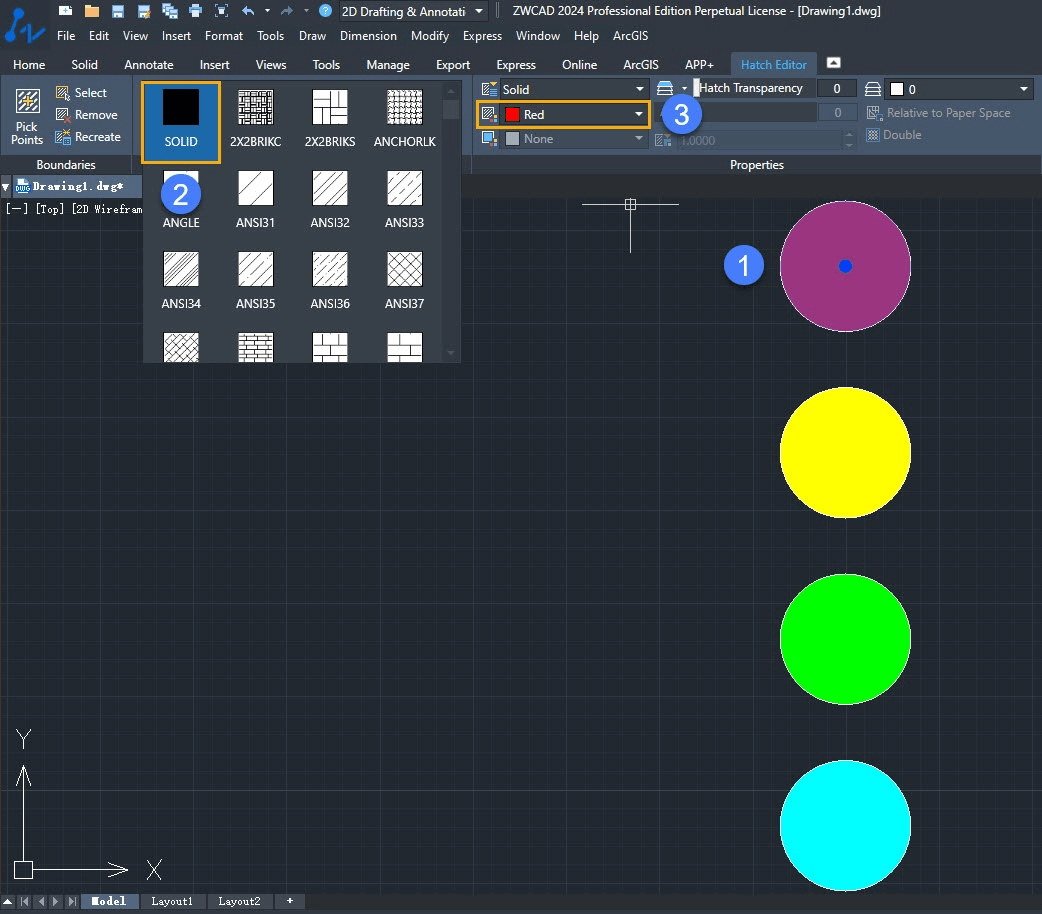
Task: Jump to the last layout tab arrow
Action: (72, 901)
